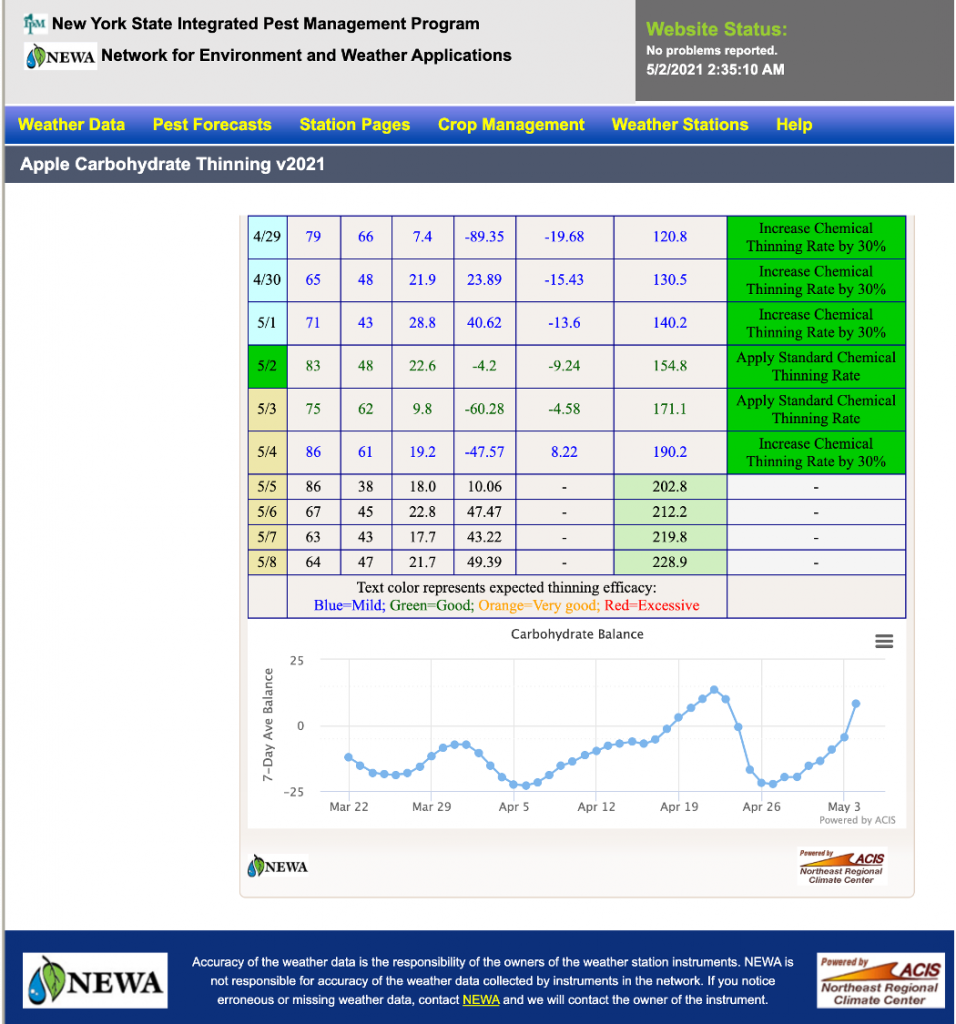Click the NEWA logo below the chart

coord(279,866)
